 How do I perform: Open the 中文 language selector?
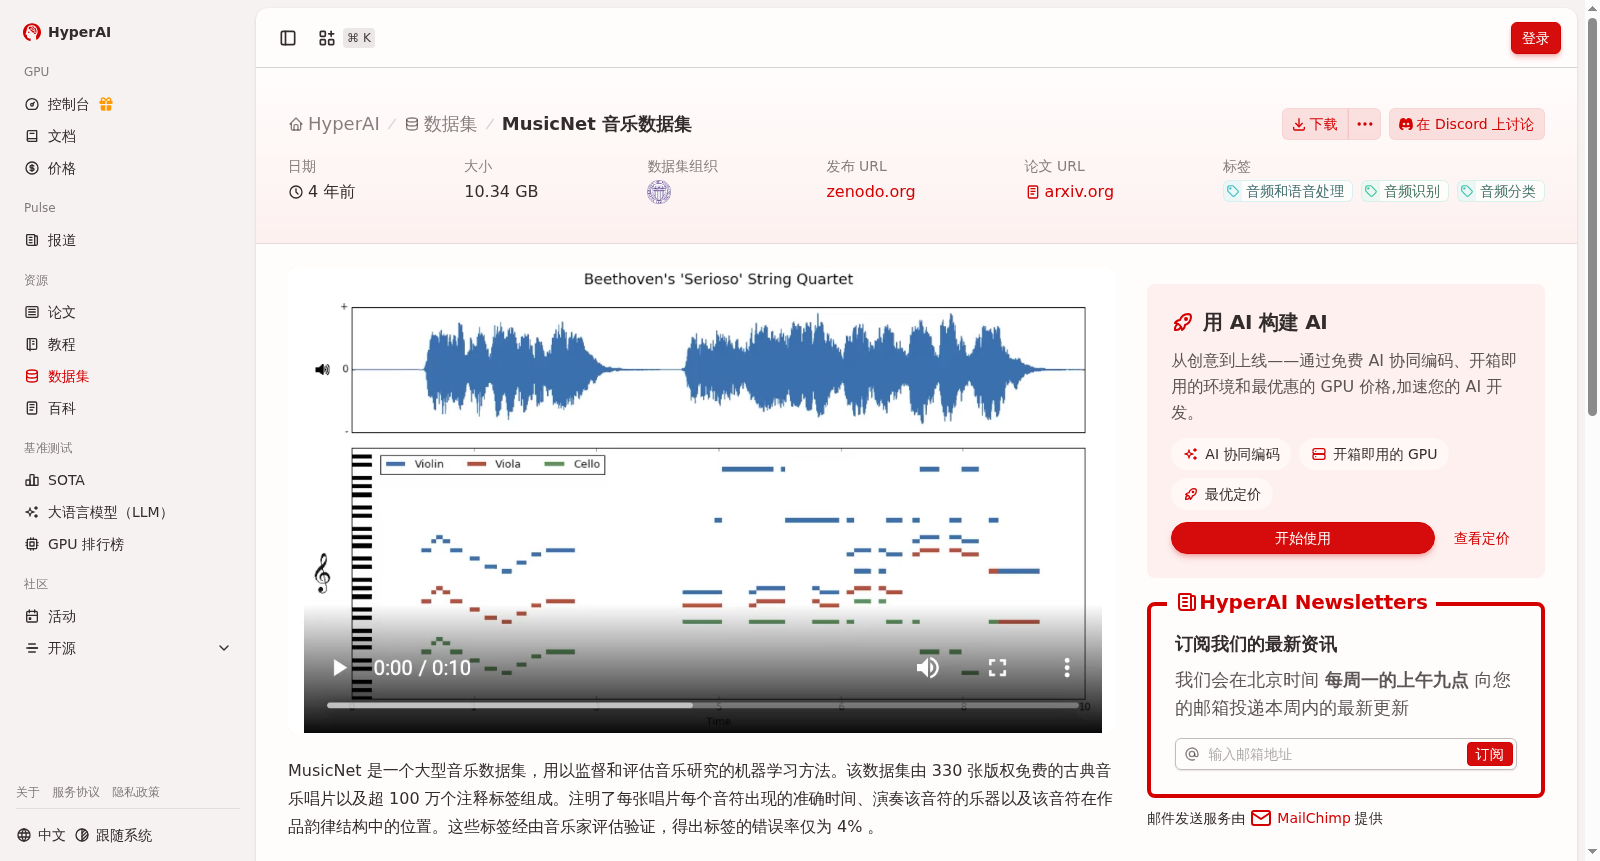coord(41,835)
